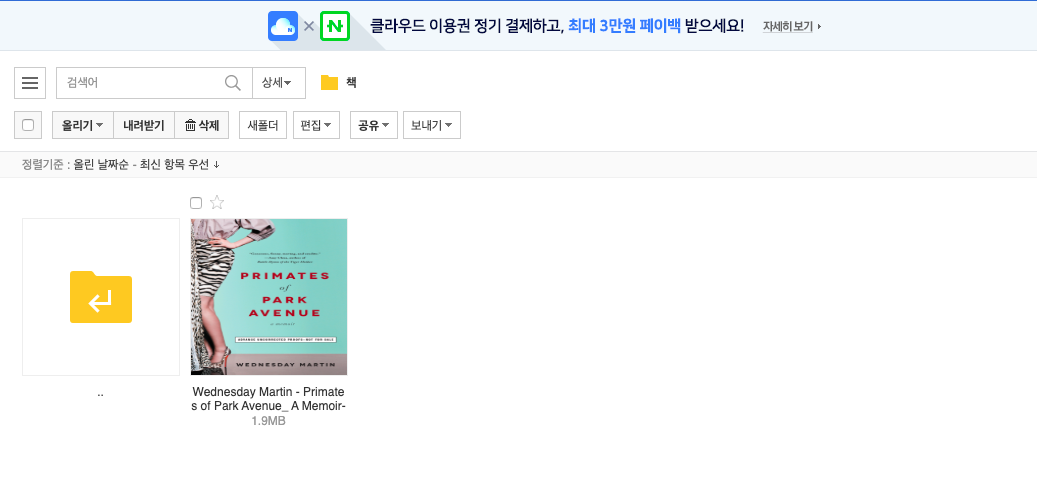
Task: Go to parent folder icon
Action: 101,297
